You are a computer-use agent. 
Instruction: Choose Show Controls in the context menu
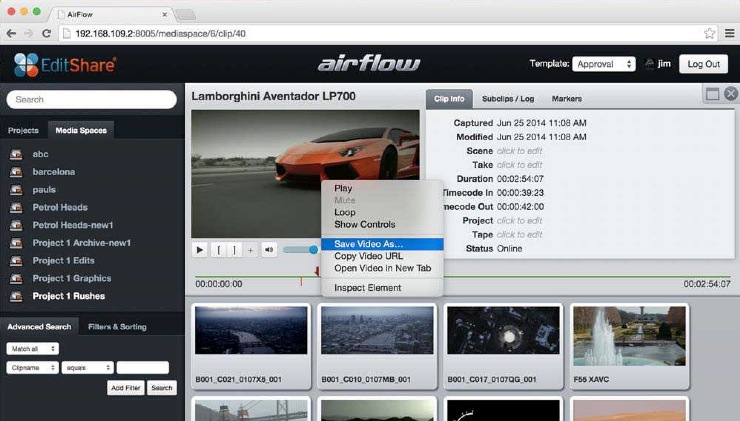[x=382, y=225]
